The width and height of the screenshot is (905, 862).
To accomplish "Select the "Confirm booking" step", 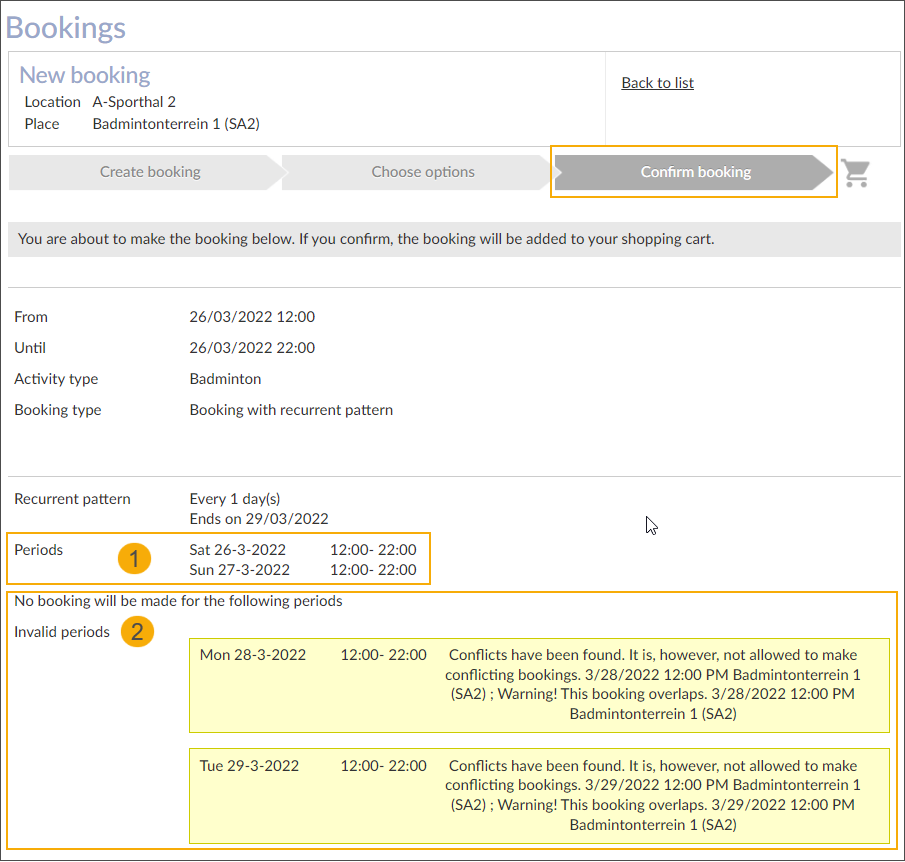I will point(694,172).
